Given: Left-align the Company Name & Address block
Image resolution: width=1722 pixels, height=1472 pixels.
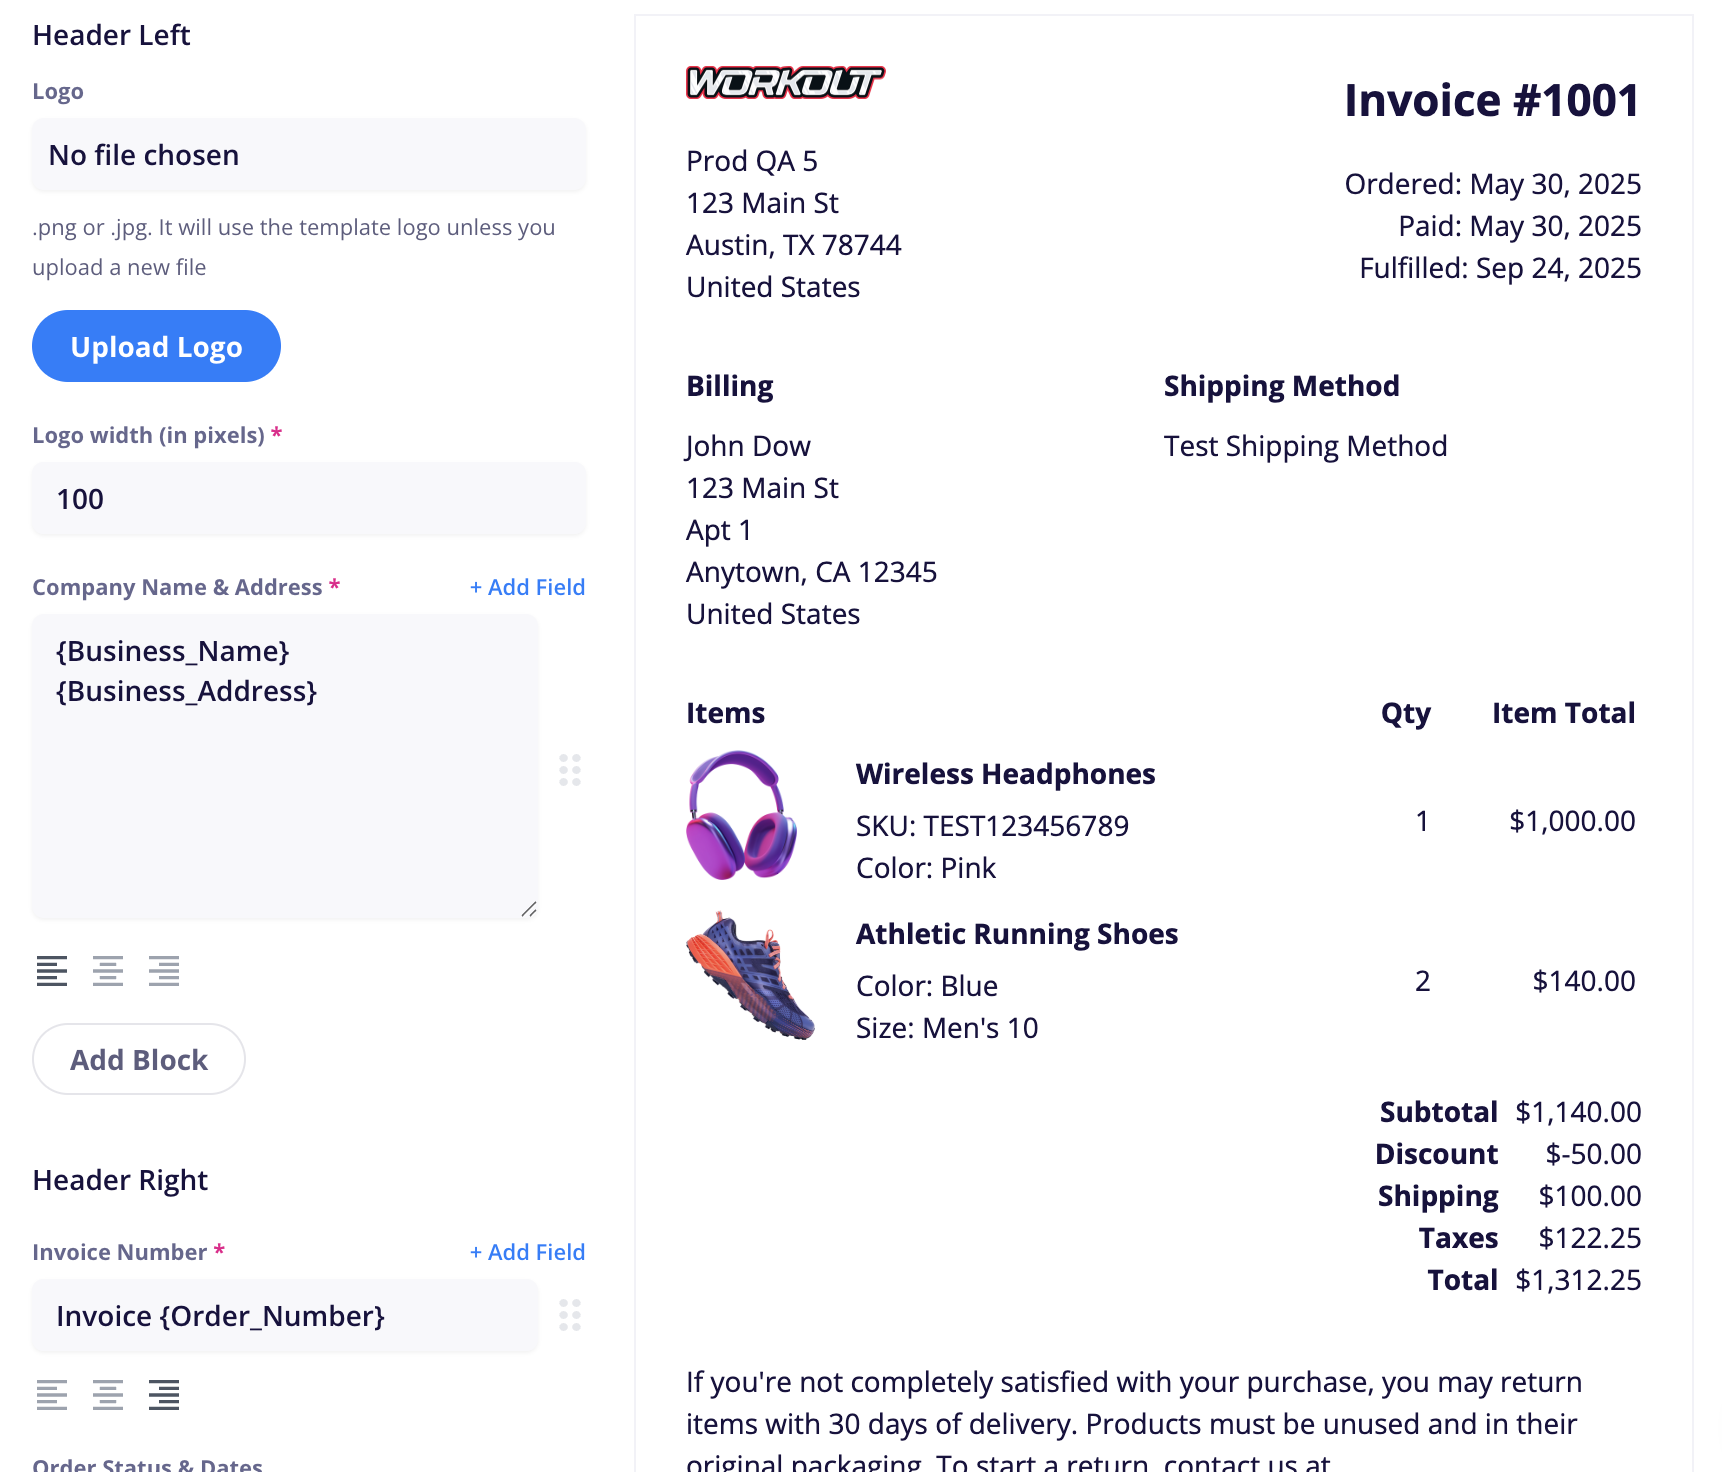Looking at the screenshot, I should [52, 971].
